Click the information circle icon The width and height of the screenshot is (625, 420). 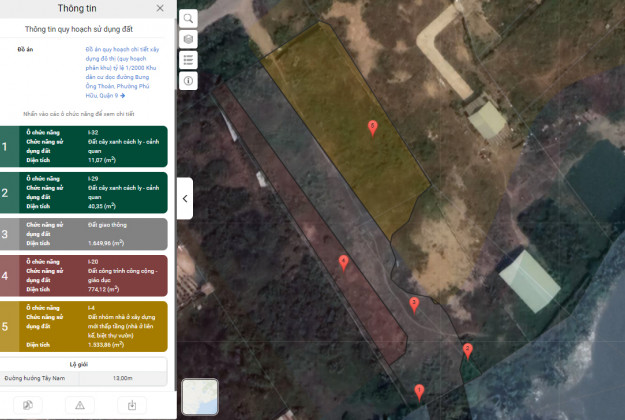point(189,80)
